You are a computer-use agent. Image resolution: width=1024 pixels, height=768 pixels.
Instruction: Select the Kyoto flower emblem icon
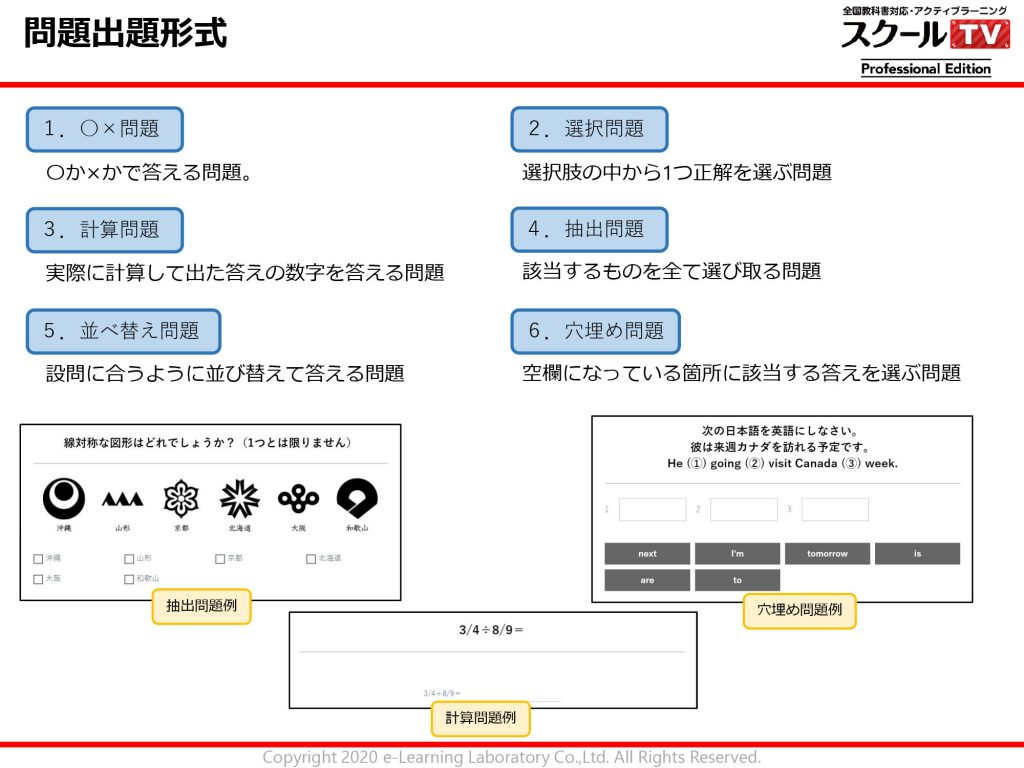pyautogui.click(x=181, y=498)
